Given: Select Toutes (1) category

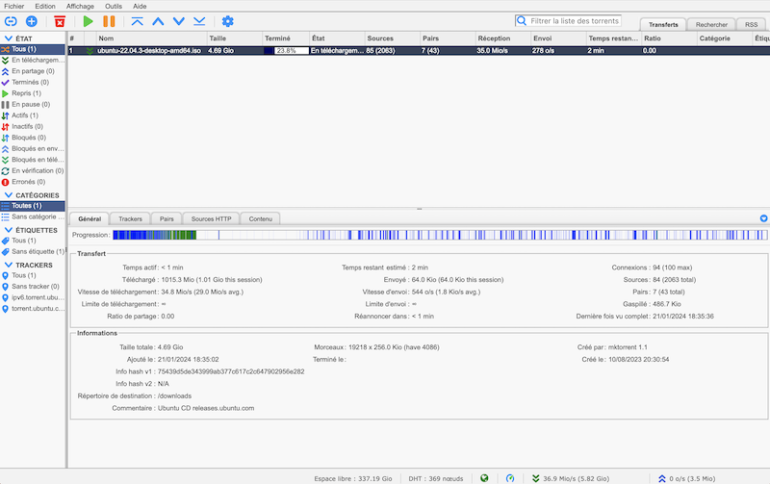Looking at the screenshot, I should 32,206.
